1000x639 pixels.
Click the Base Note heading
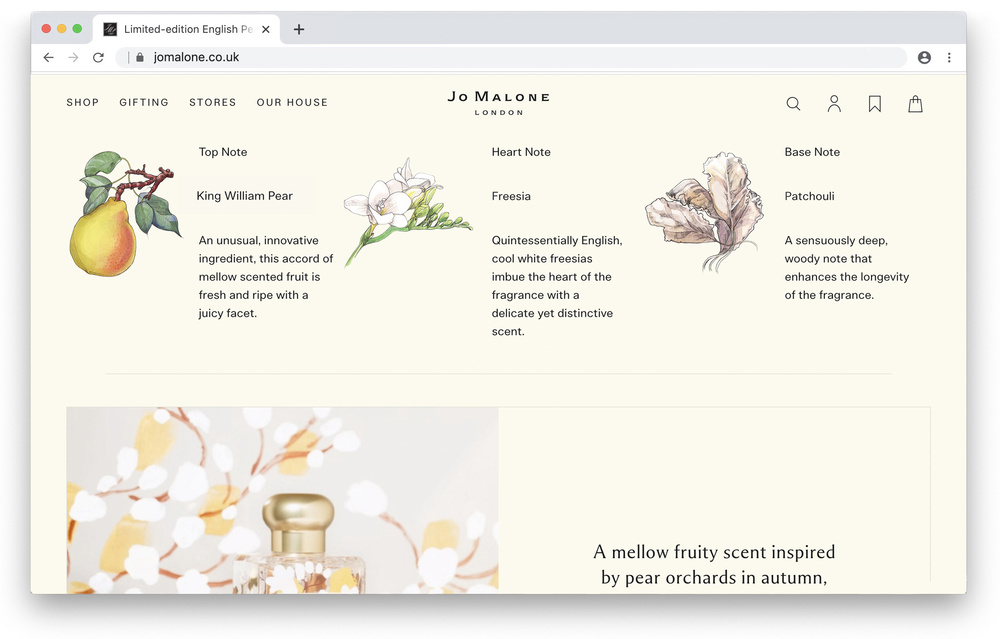(x=812, y=152)
